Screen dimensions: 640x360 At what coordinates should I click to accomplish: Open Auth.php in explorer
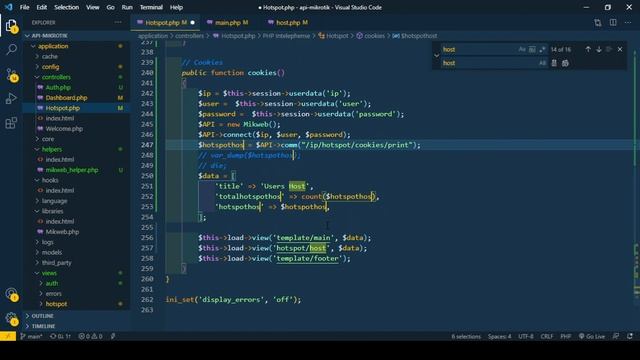[58, 87]
